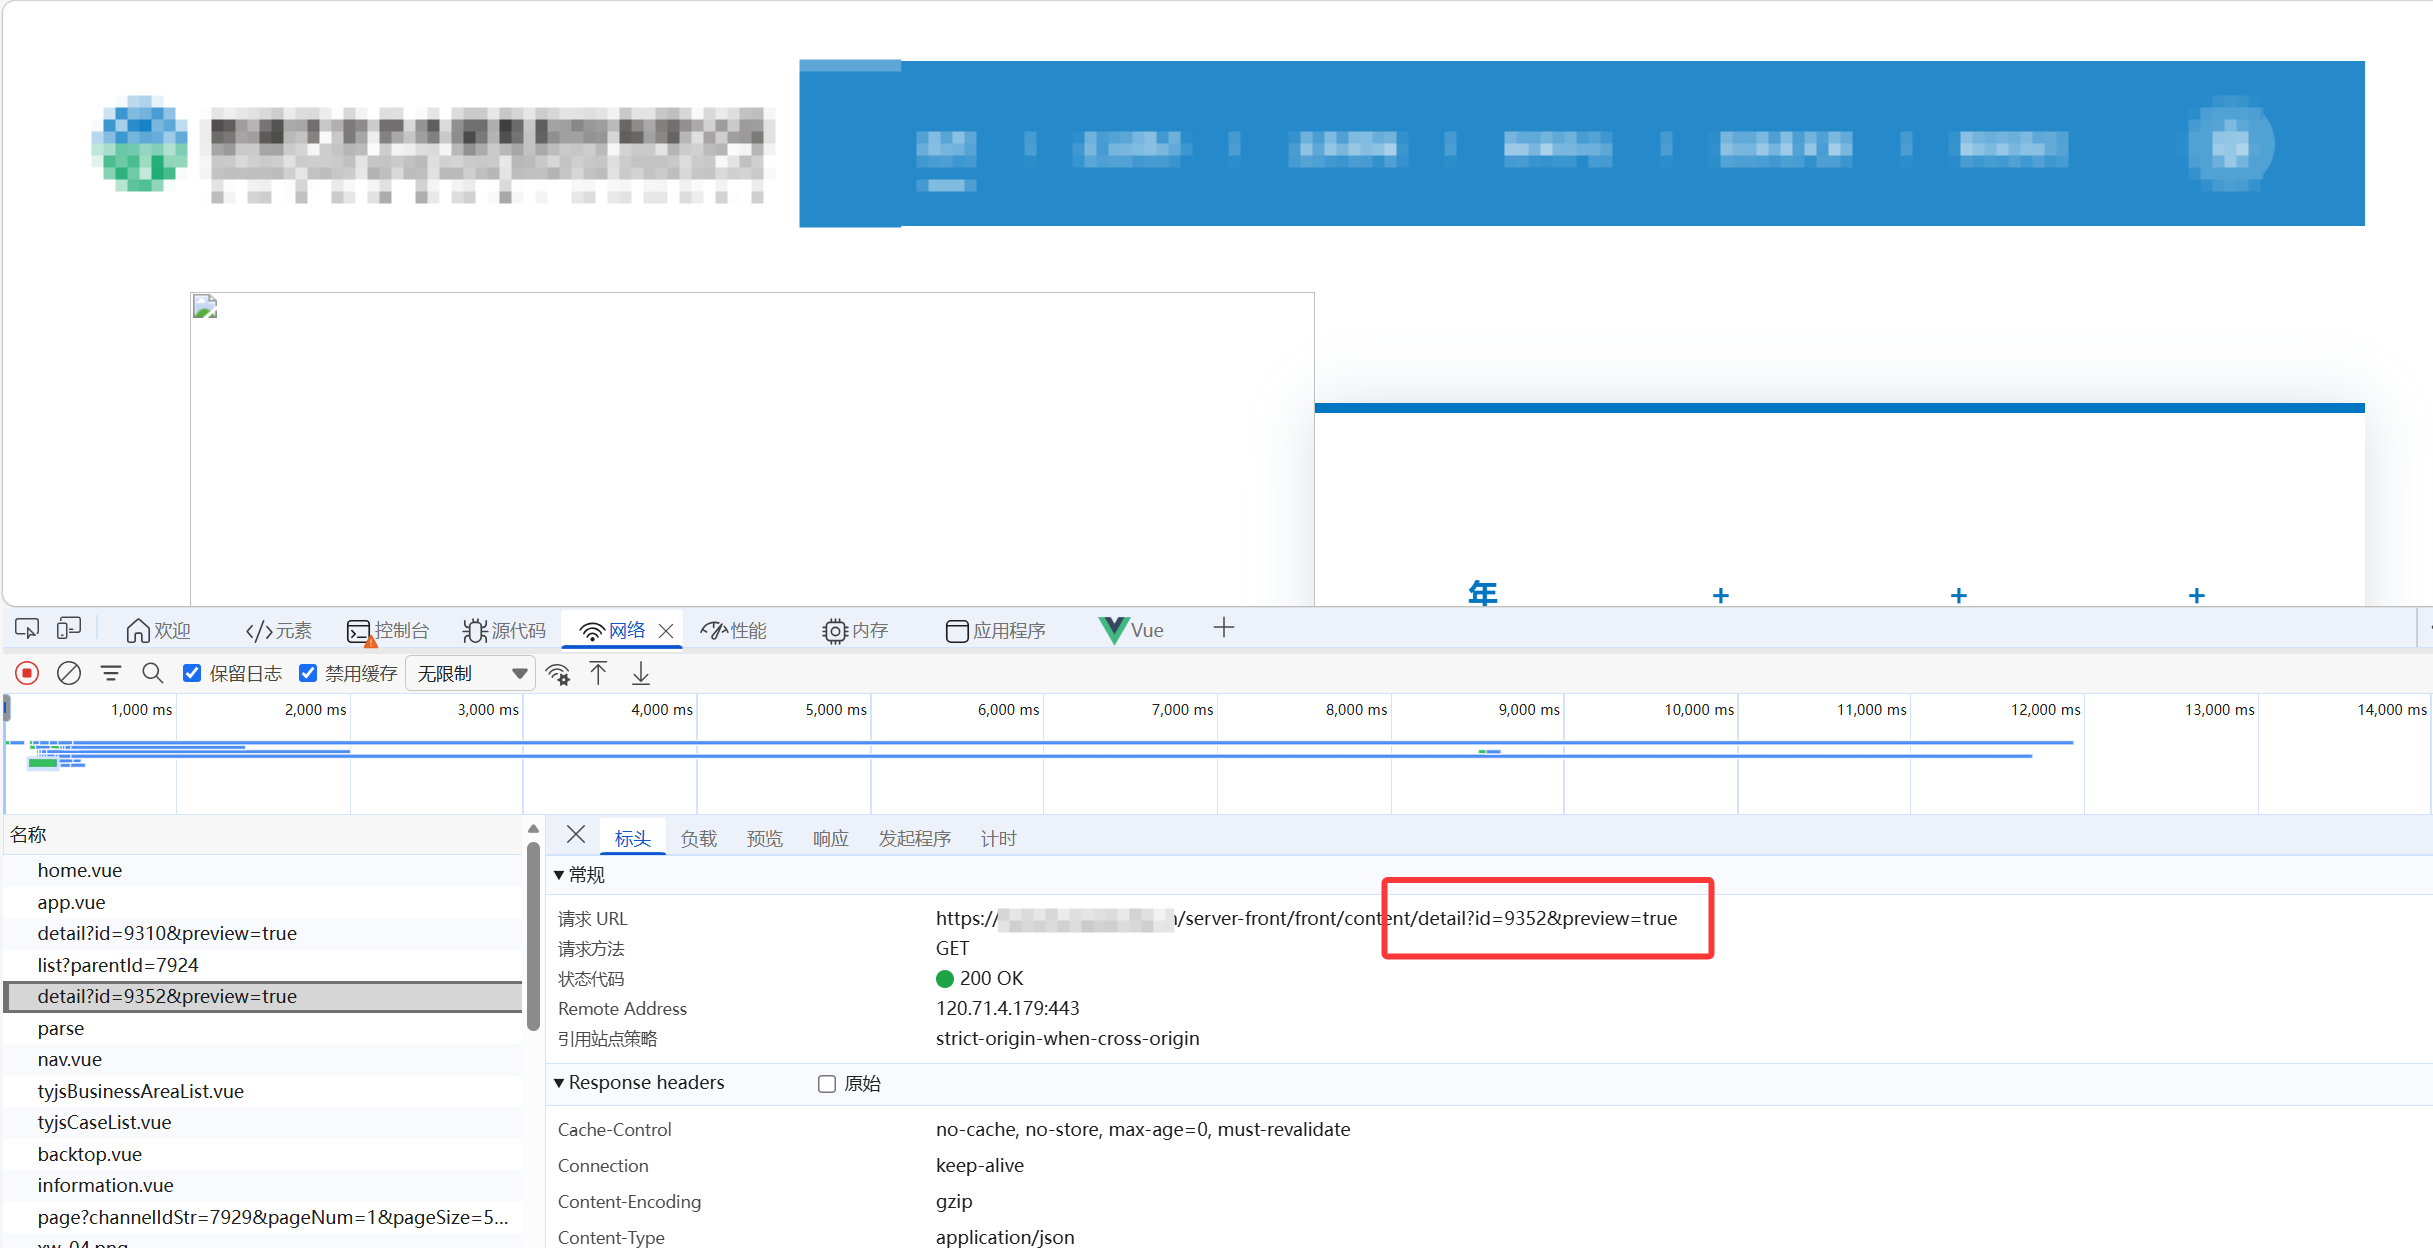
Task: Click the record network log button
Action: tap(27, 673)
